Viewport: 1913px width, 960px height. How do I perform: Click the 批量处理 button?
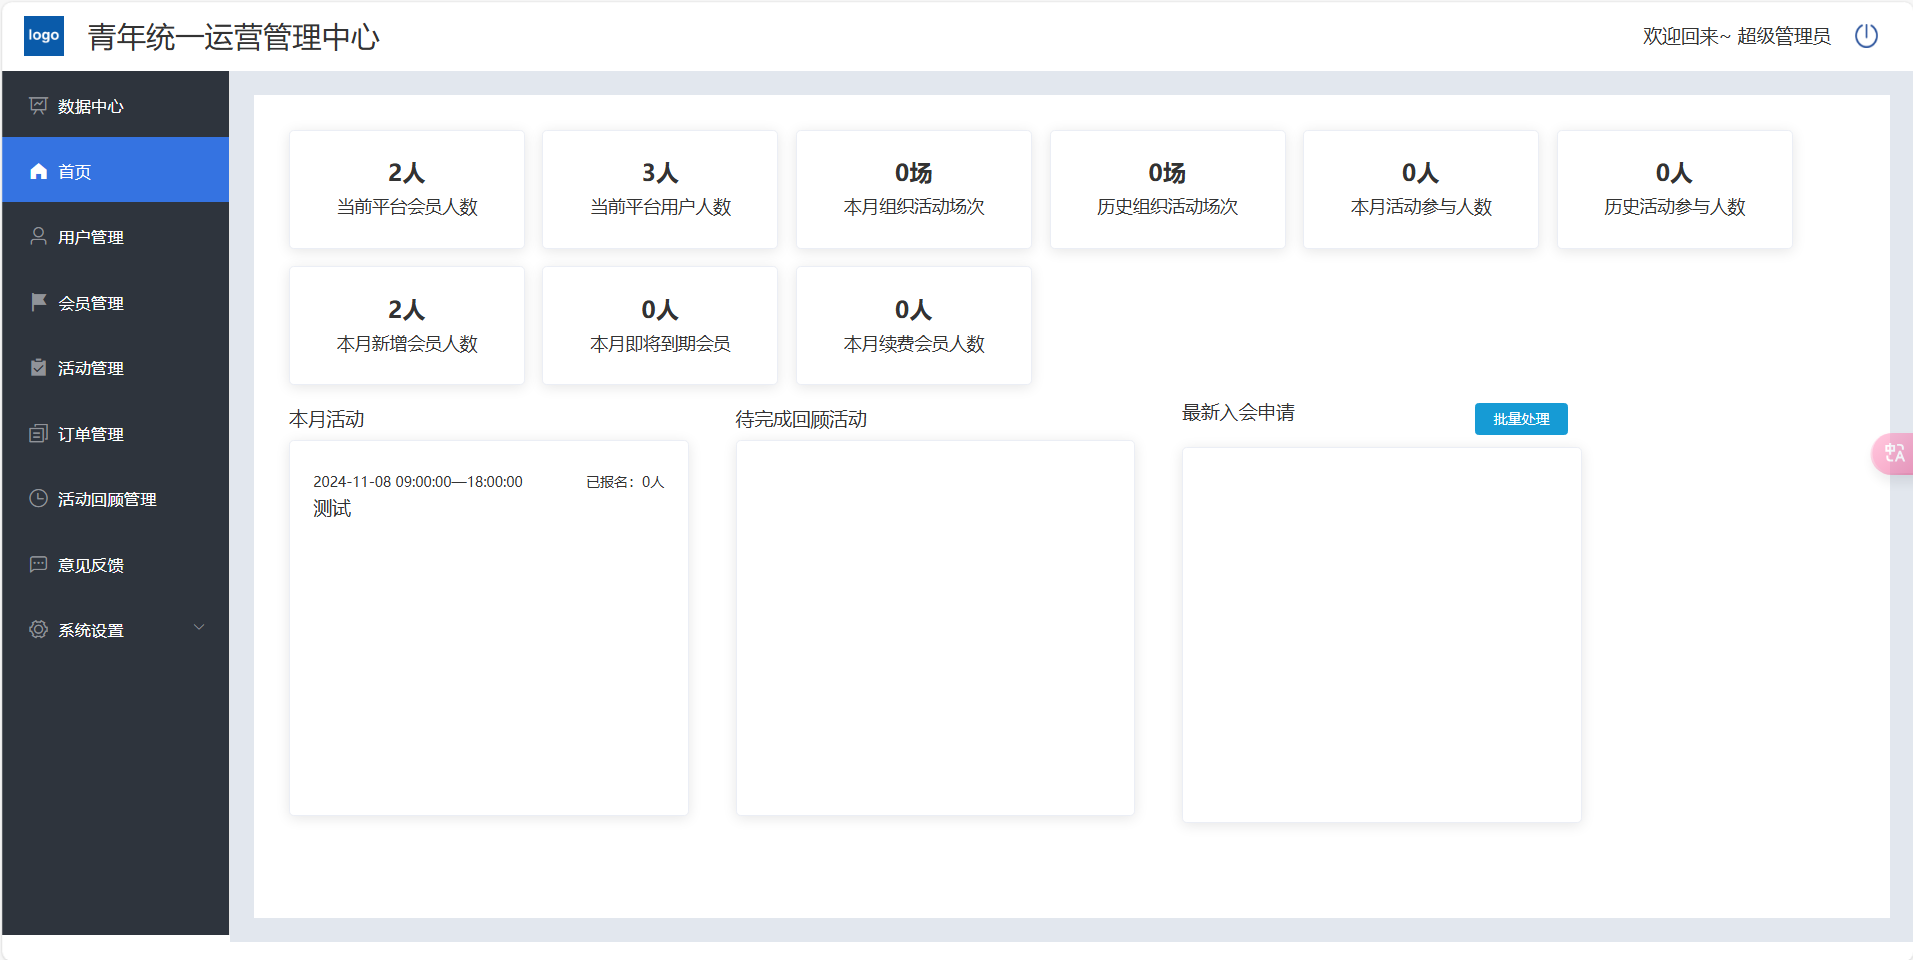click(1521, 419)
